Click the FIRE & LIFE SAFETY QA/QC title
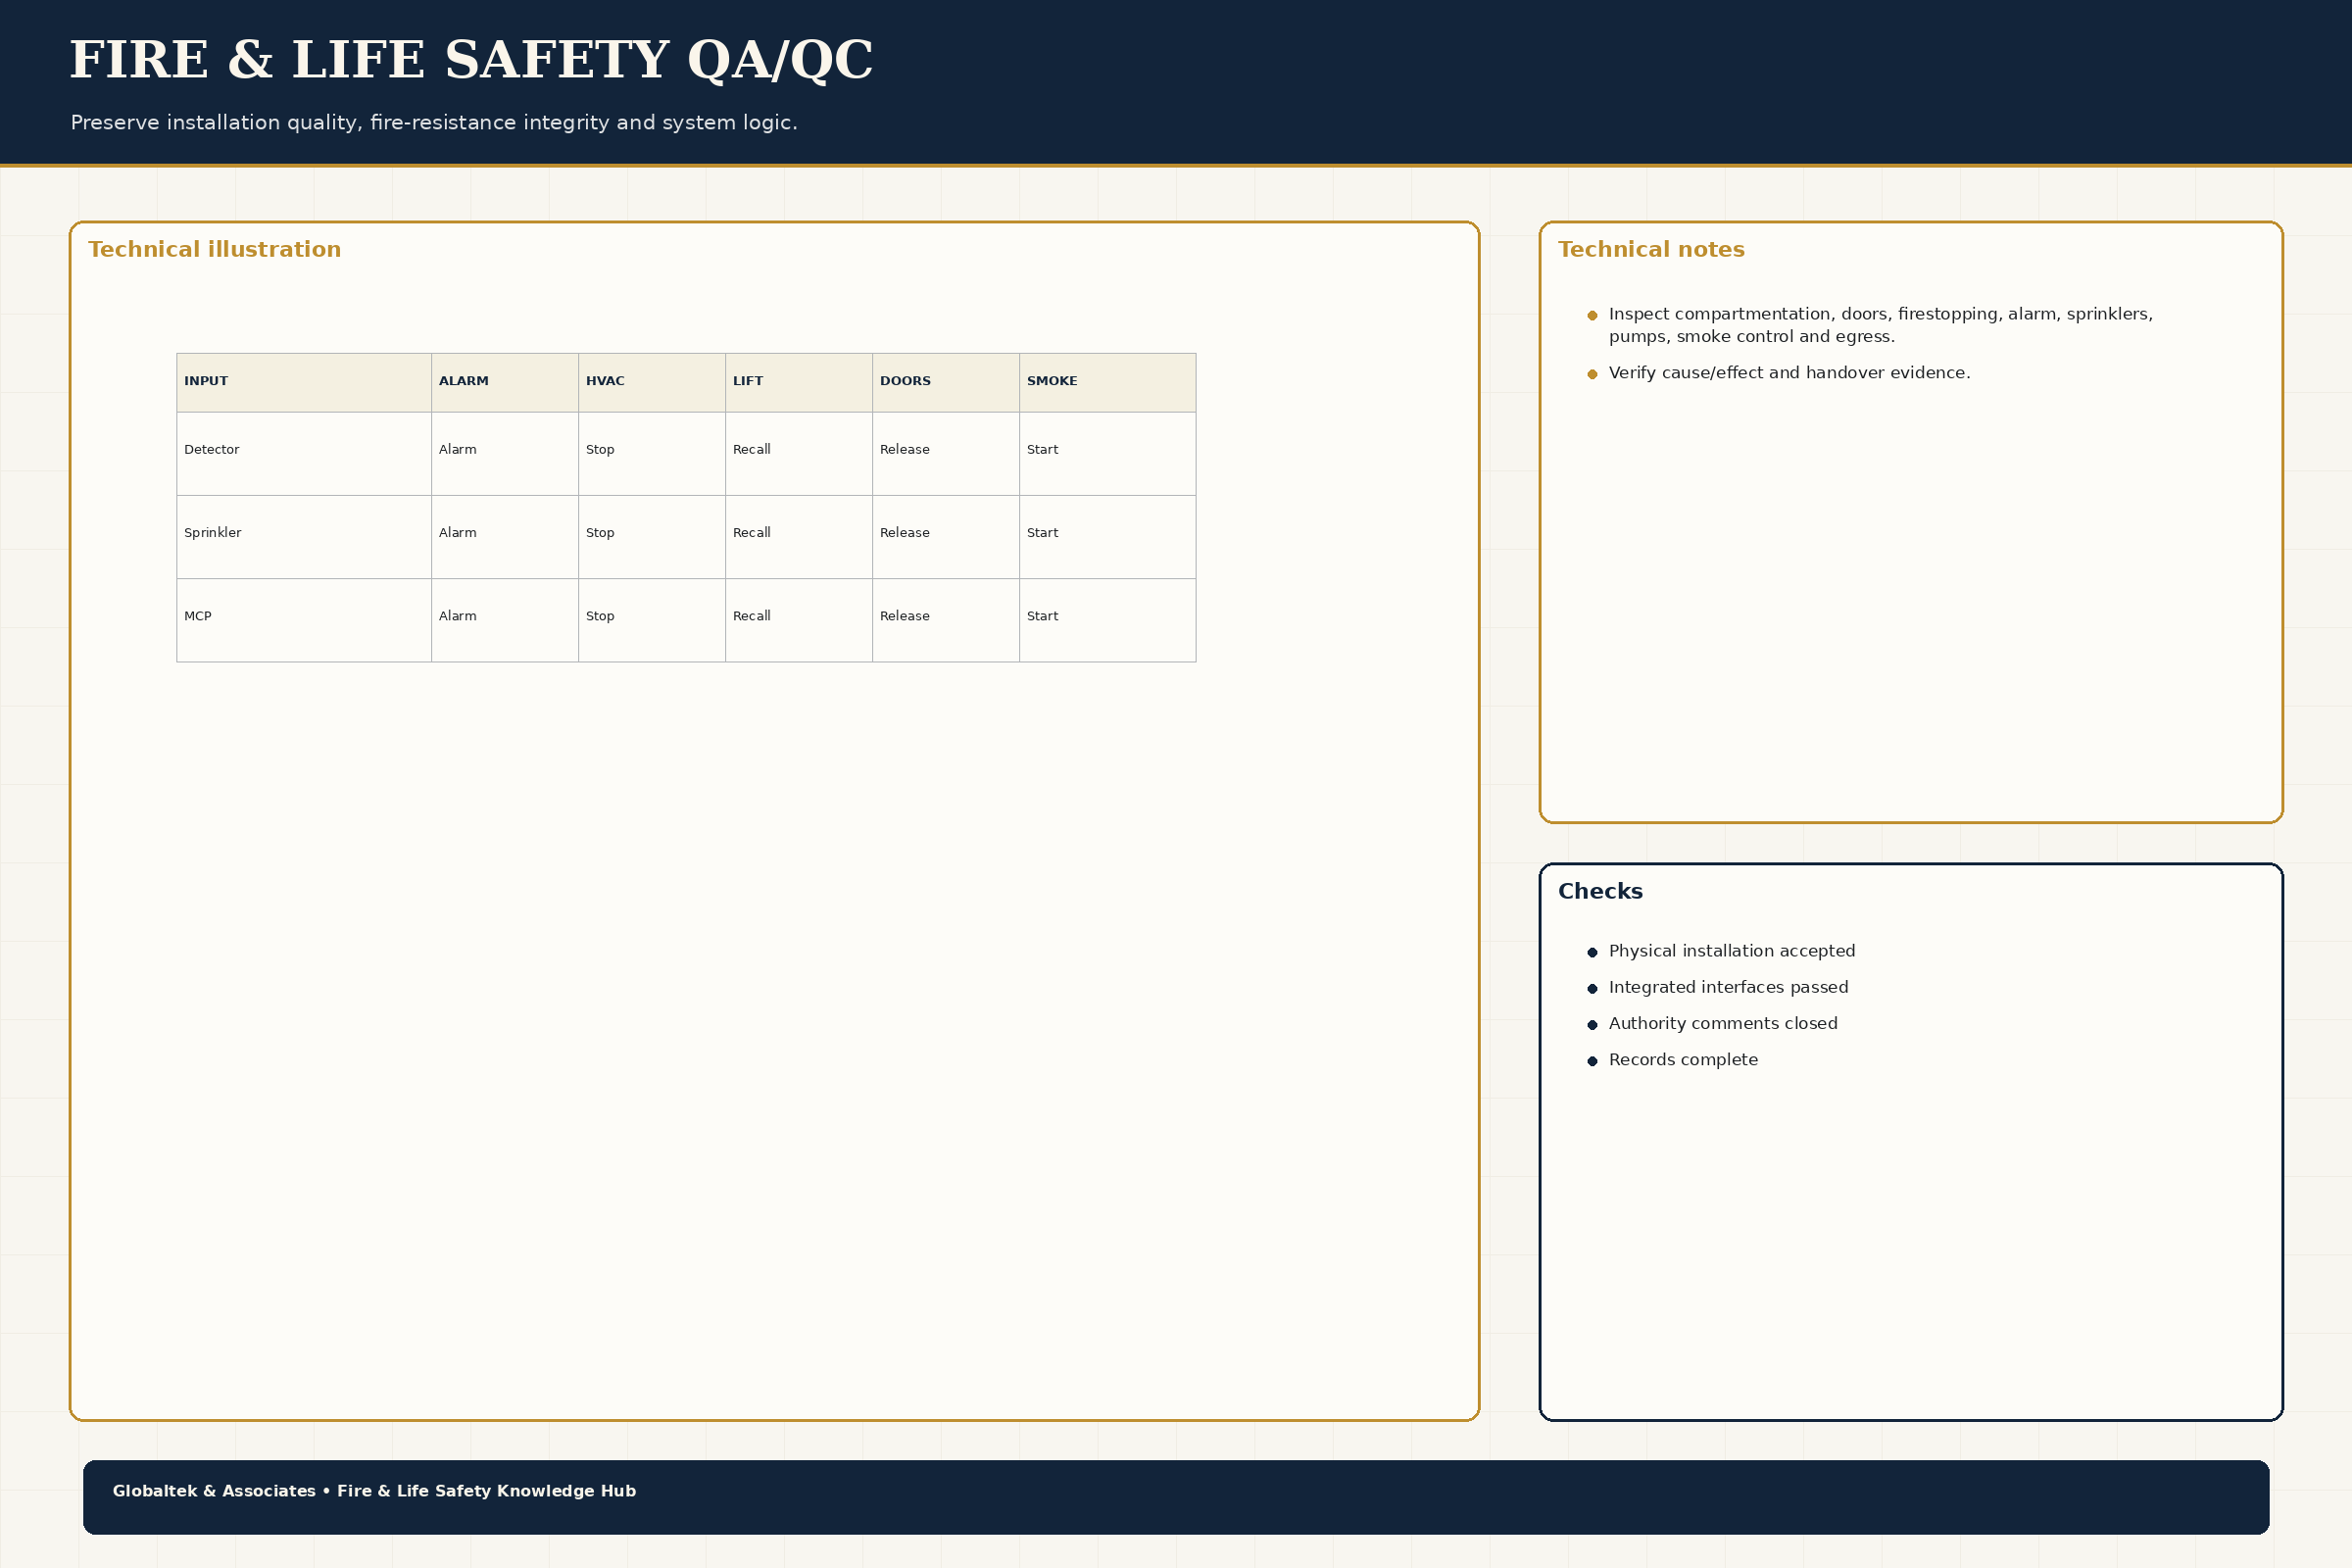The width and height of the screenshot is (2352, 1568). (471, 61)
